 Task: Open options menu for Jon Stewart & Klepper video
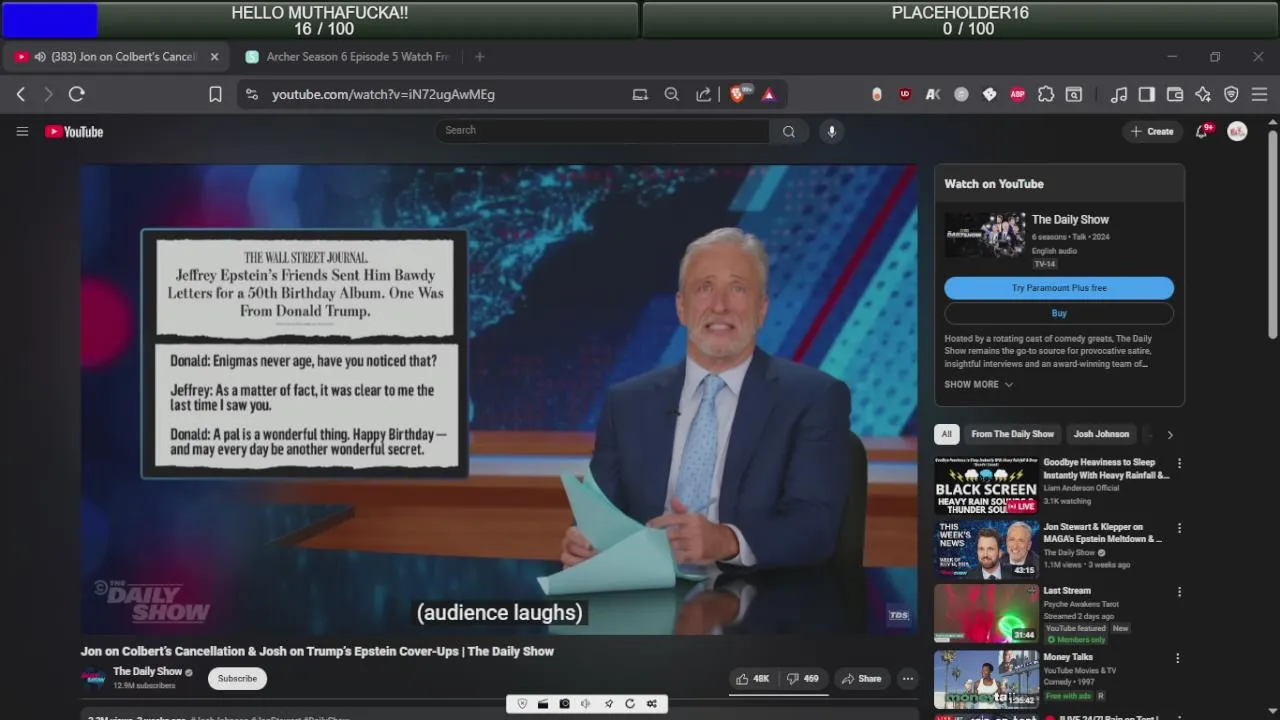tap(1179, 527)
